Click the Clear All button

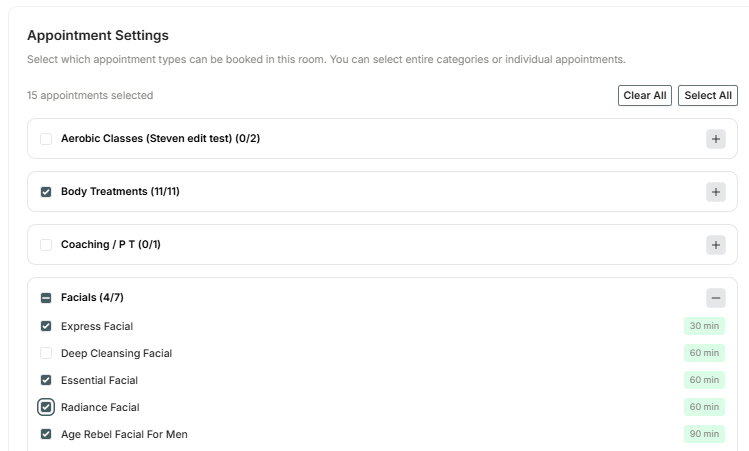[645, 96]
